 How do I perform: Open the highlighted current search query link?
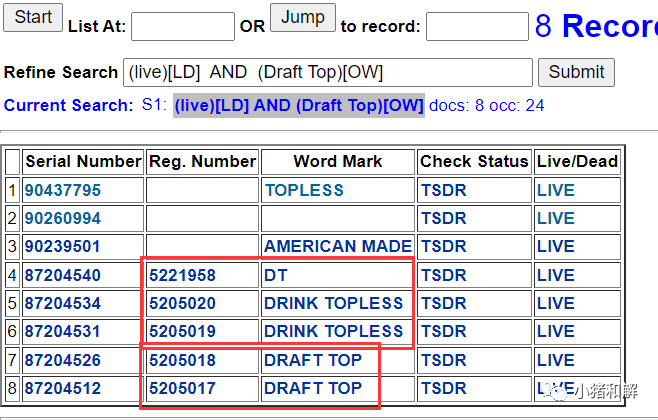[299, 105]
